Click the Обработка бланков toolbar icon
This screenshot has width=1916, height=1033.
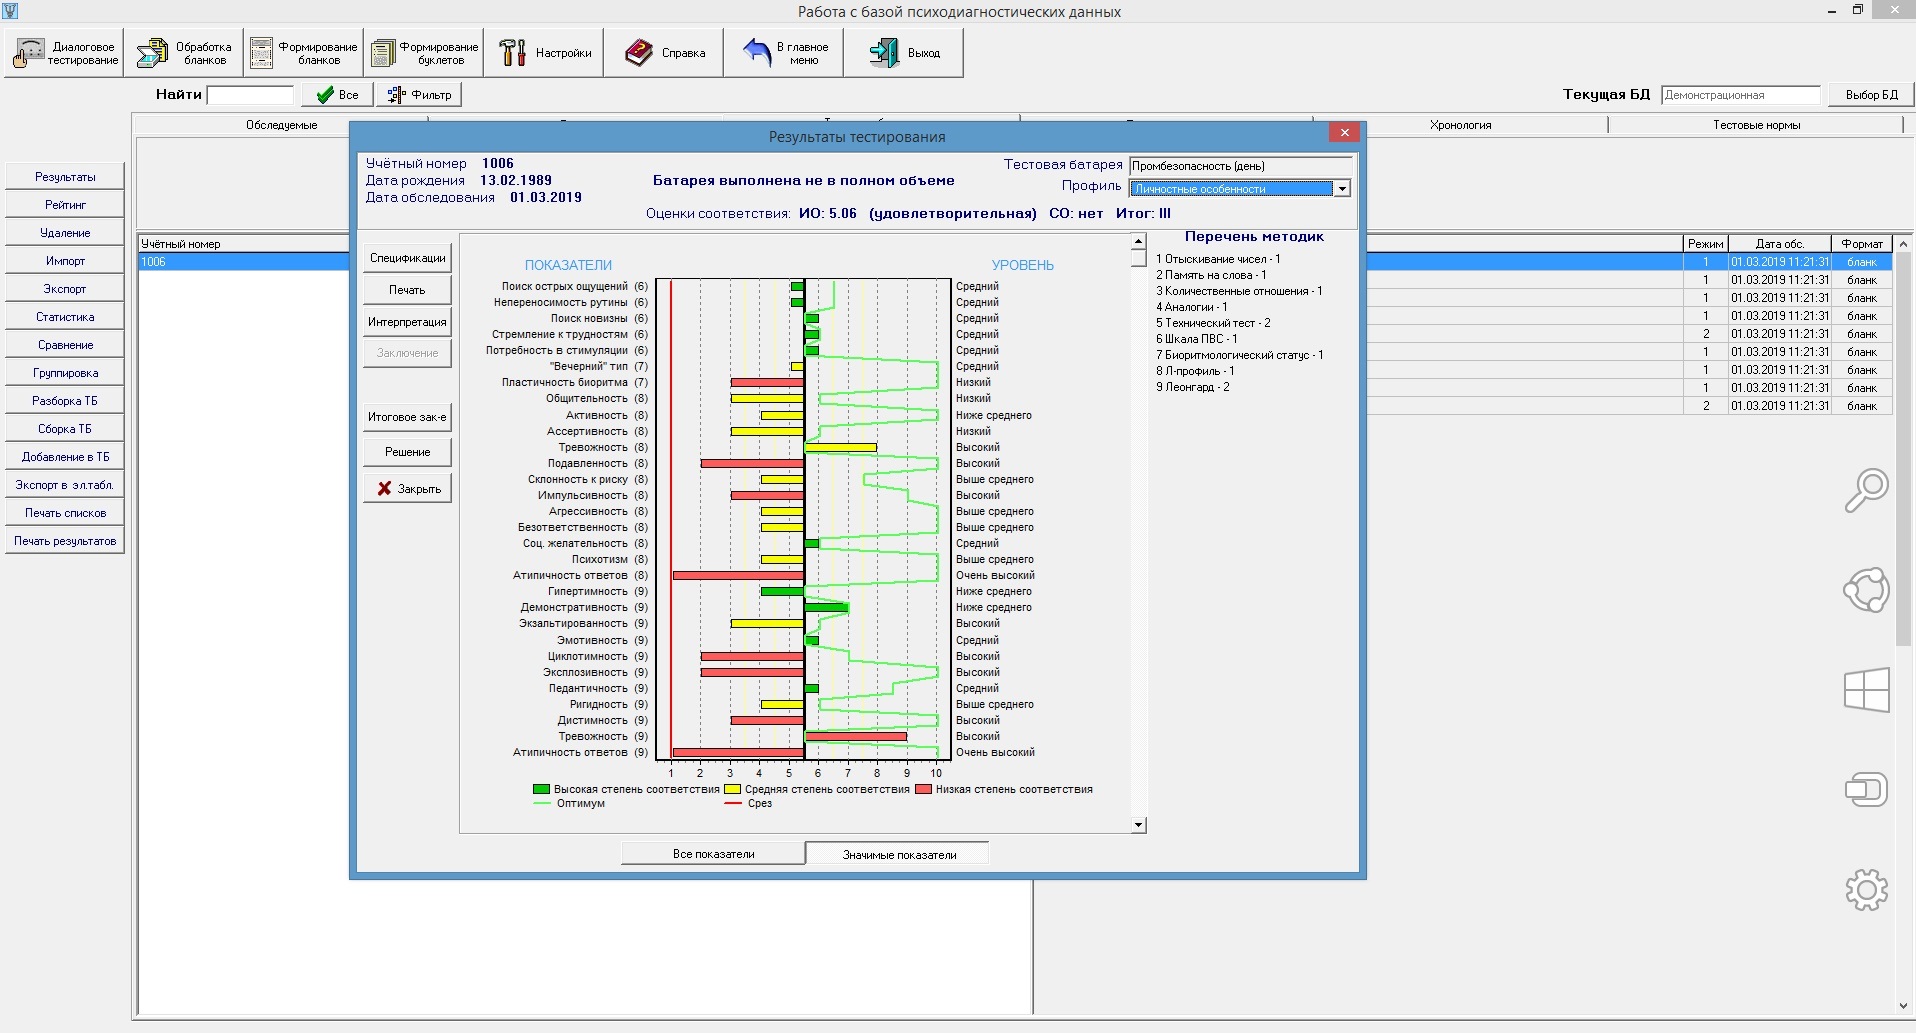pyautogui.click(x=184, y=53)
